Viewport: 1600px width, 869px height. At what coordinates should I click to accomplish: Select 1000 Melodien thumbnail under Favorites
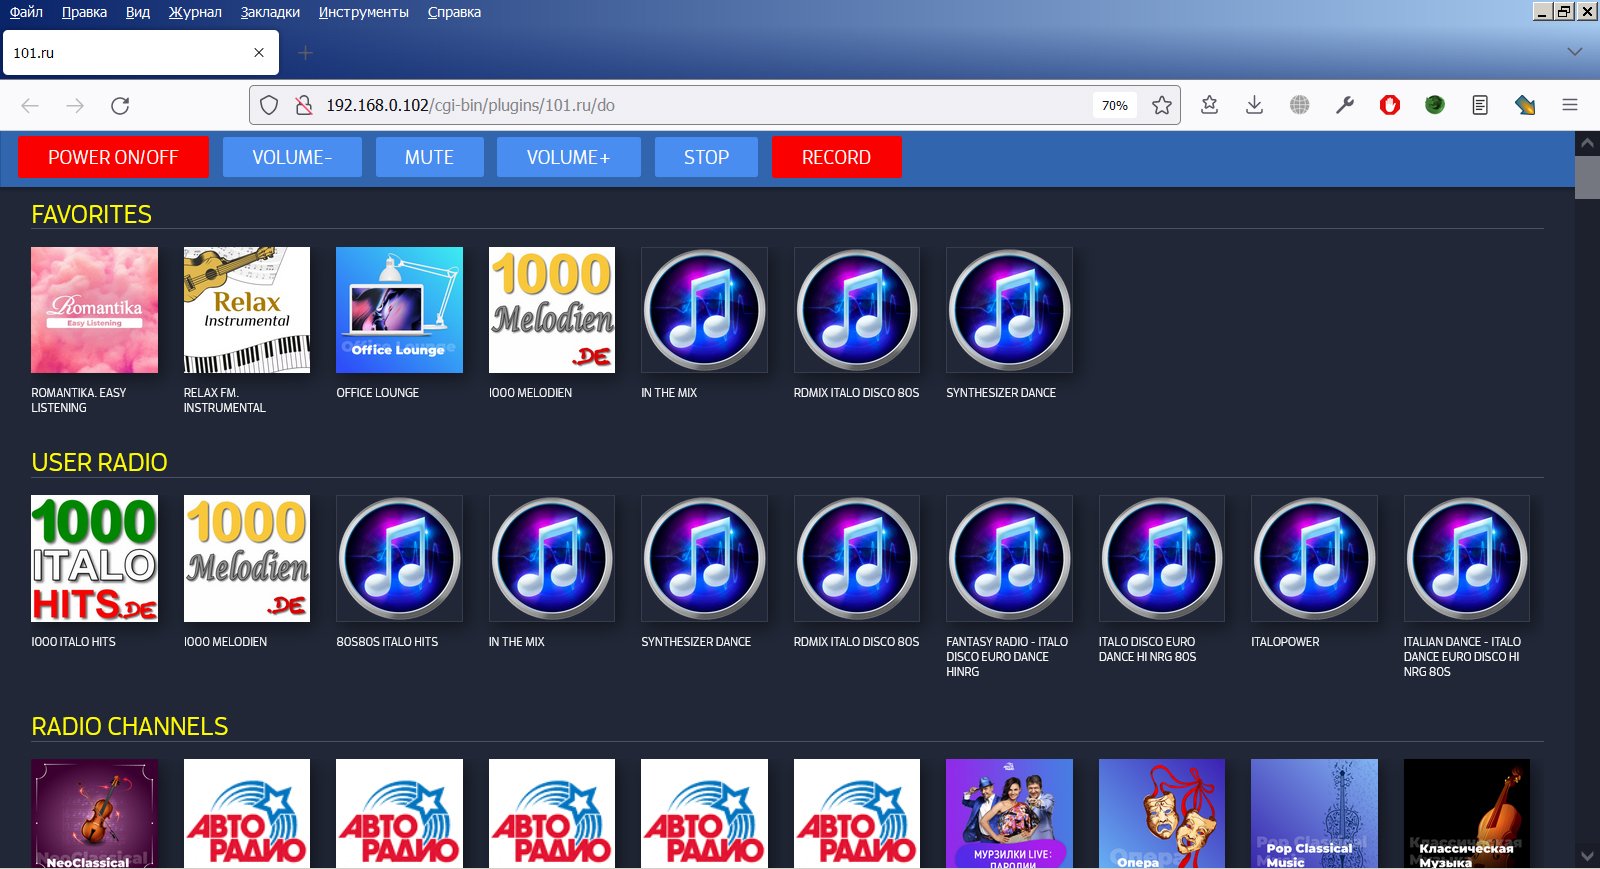click(552, 310)
